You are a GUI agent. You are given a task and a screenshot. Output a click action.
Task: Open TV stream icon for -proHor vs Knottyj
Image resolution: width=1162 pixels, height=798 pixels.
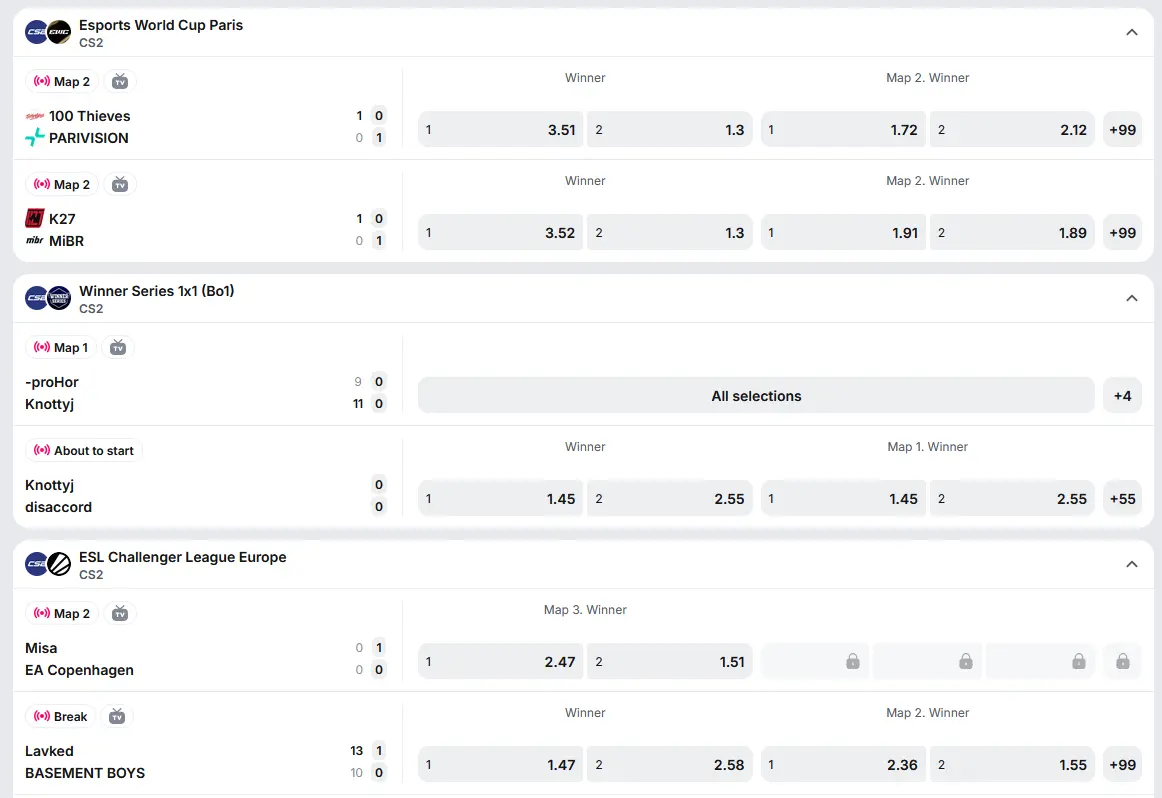(118, 348)
